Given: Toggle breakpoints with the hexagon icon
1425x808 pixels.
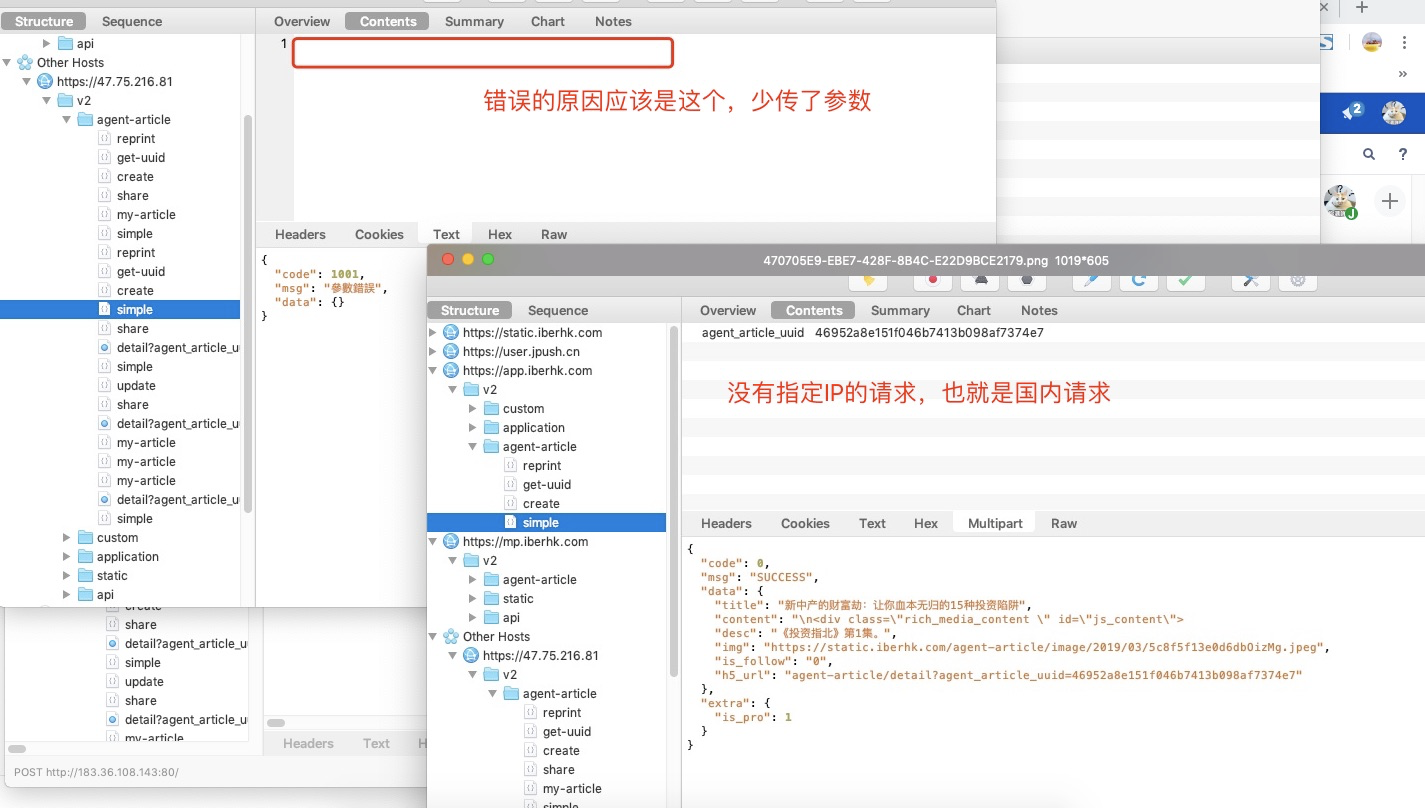Looking at the screenshot, I should (x=1027, y=280).
